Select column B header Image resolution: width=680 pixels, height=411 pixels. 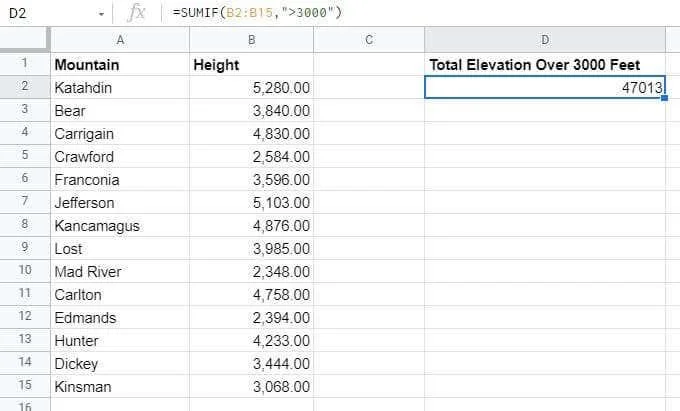(252, 40)
